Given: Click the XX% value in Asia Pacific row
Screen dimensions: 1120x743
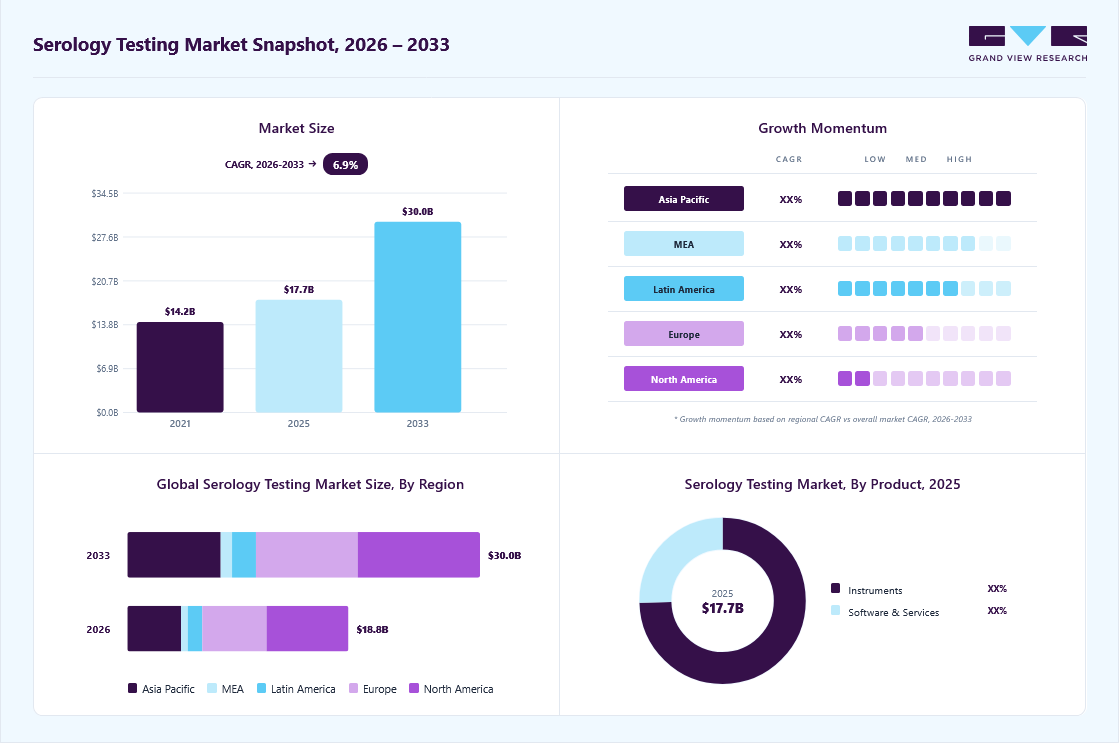Looking at the screenshot, I should (791, 199).
